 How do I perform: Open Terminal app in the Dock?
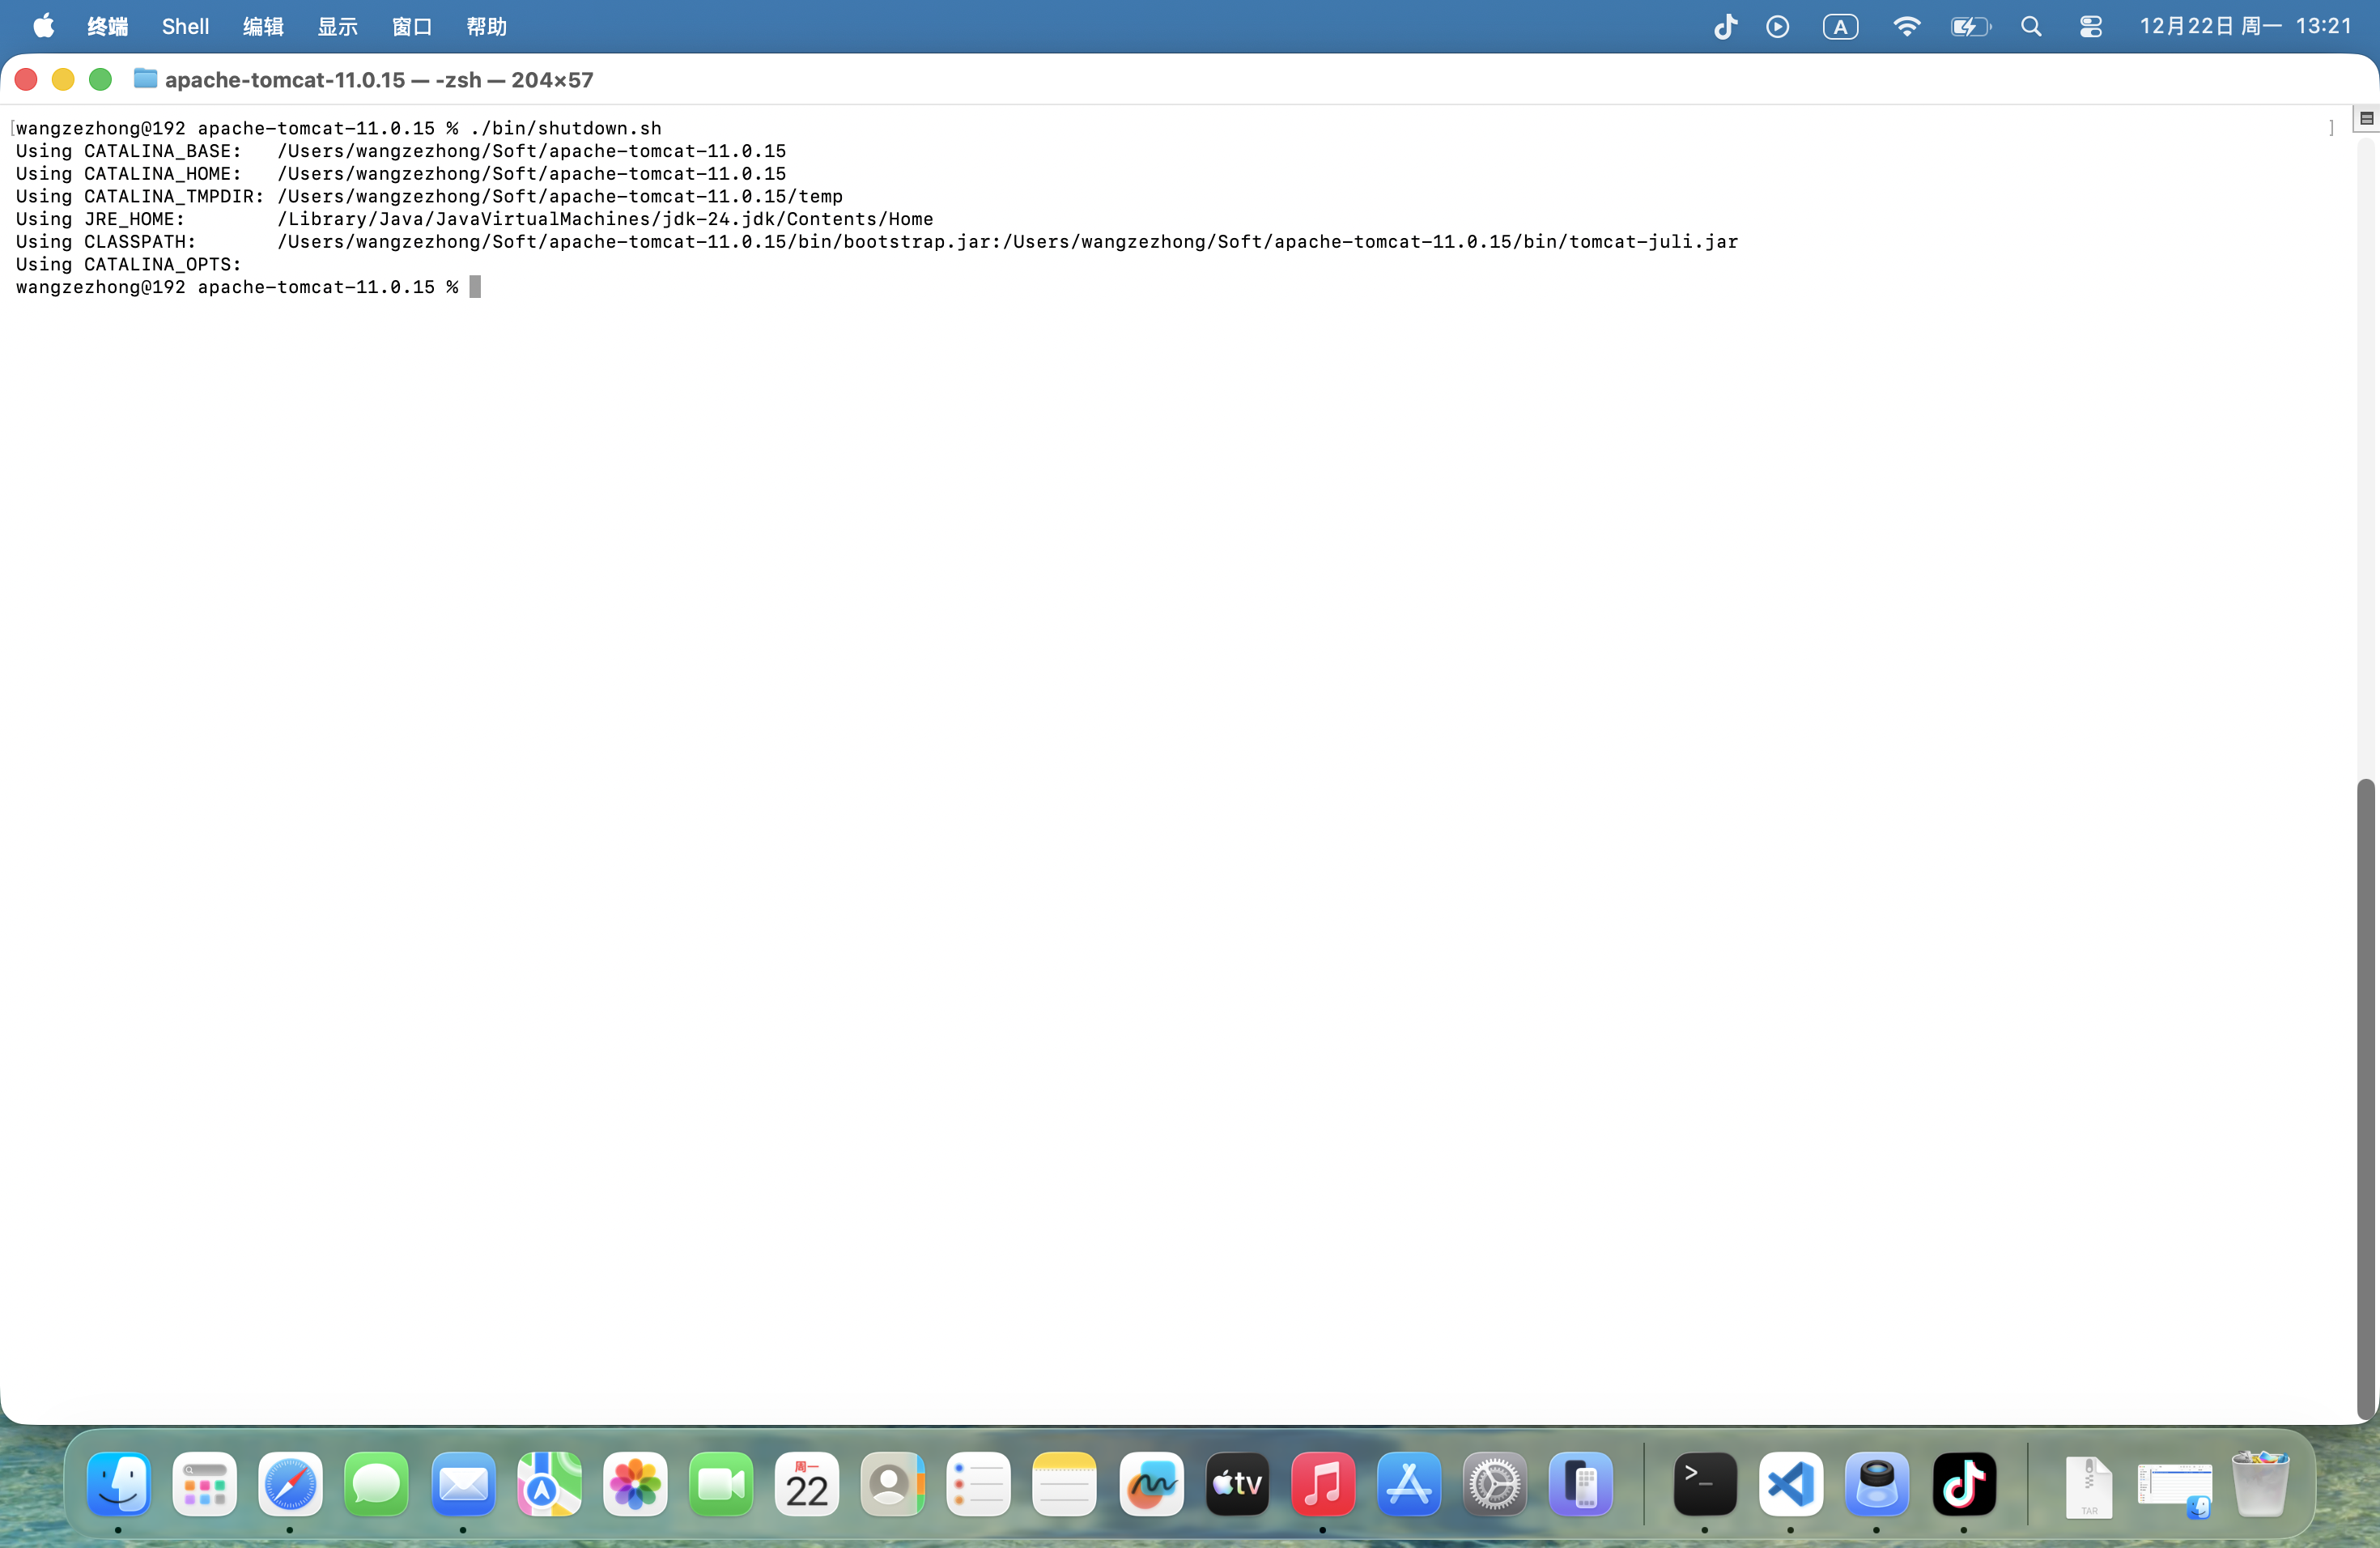(1704, 1484)
